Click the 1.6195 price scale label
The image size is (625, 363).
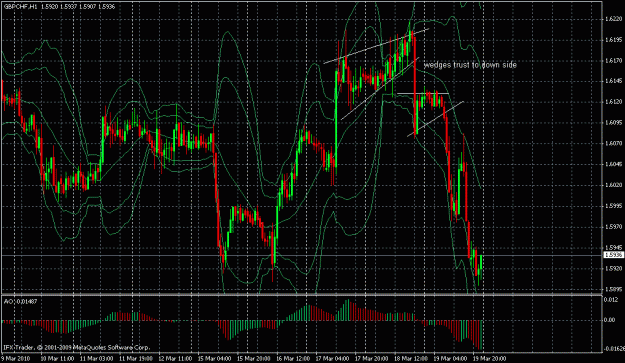613,40
